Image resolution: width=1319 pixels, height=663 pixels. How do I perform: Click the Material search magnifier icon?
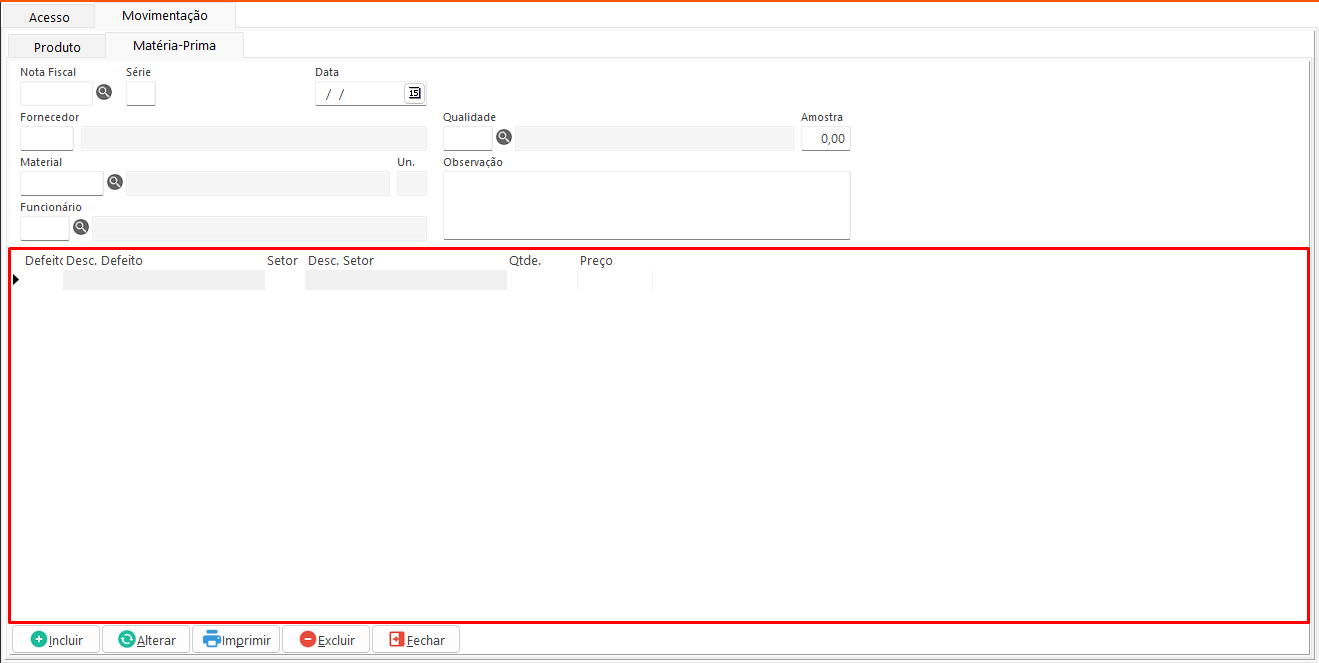115,182
